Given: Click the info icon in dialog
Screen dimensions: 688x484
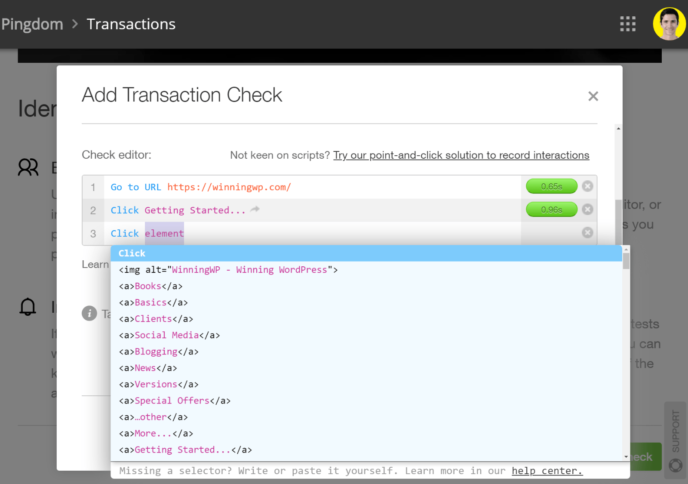Looking at the screenshot, I should tap(89, 313).
